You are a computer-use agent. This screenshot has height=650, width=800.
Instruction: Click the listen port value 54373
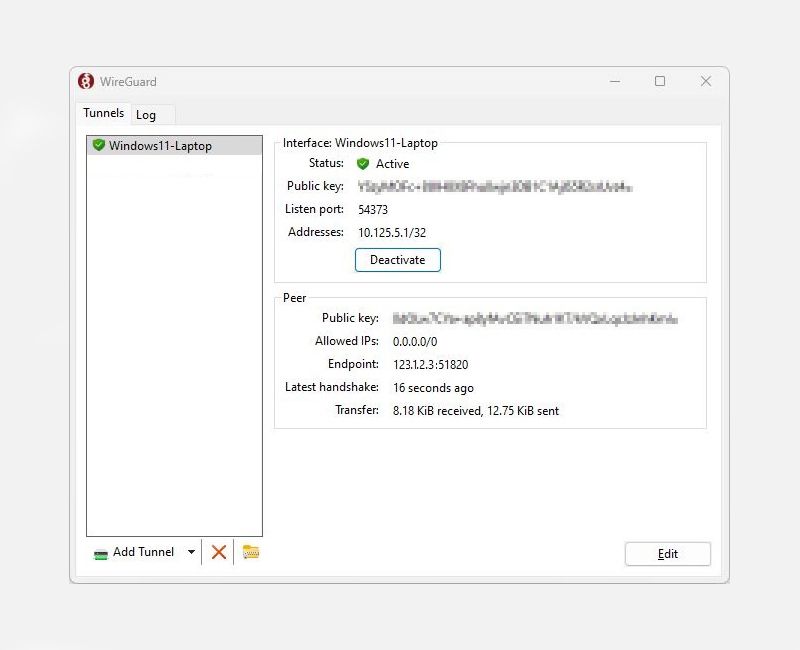pos(370,209)
